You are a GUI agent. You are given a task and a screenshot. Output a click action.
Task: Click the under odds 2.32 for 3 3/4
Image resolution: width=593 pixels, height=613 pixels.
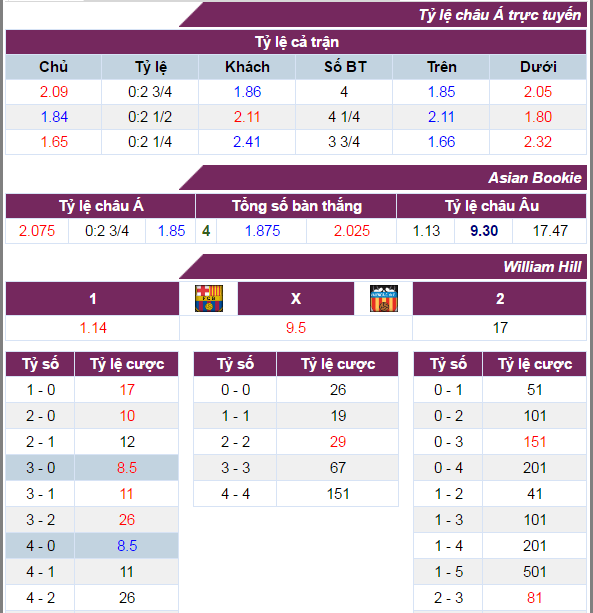click(538, 142)
